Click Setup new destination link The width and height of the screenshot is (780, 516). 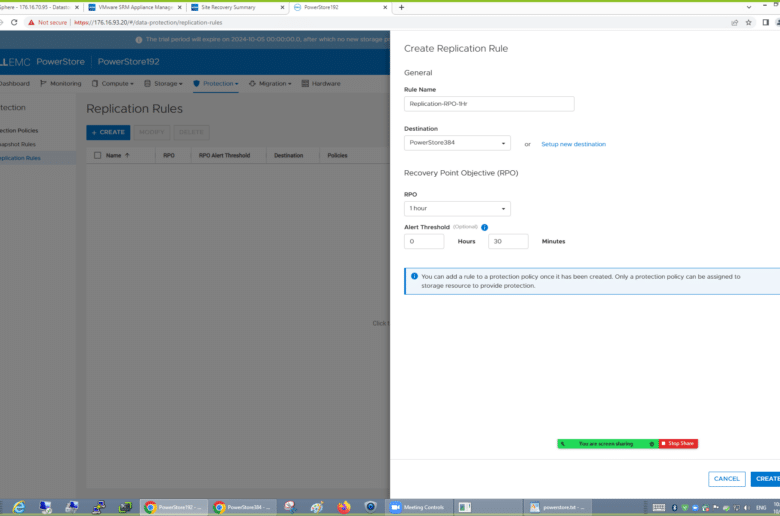tap(574, 144)
